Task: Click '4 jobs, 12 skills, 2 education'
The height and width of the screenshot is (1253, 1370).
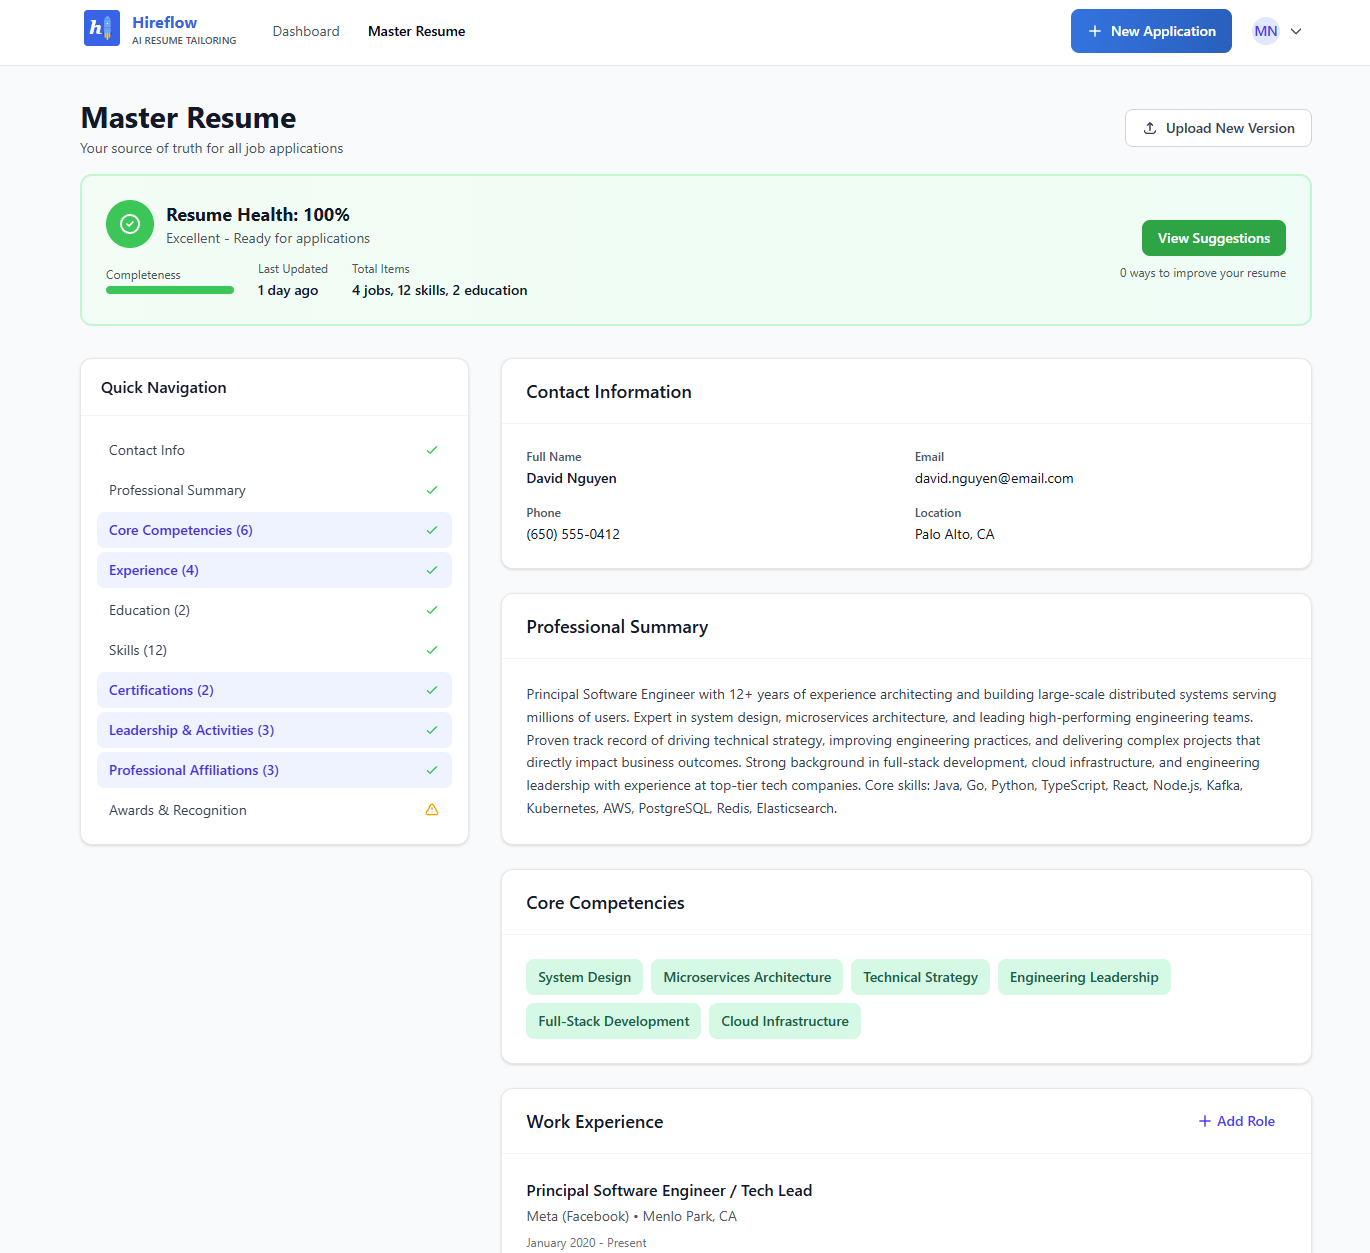Action: click(x=440, y=290)
